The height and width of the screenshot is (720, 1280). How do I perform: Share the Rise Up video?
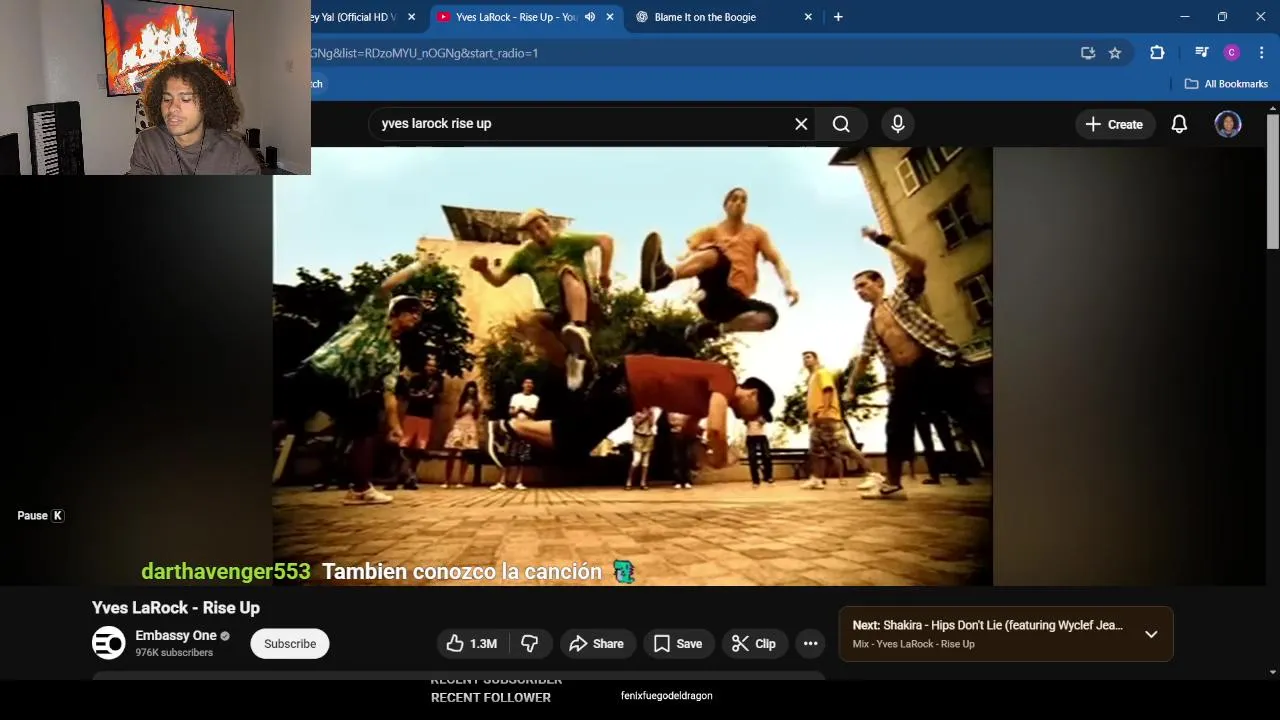(596, 644)
